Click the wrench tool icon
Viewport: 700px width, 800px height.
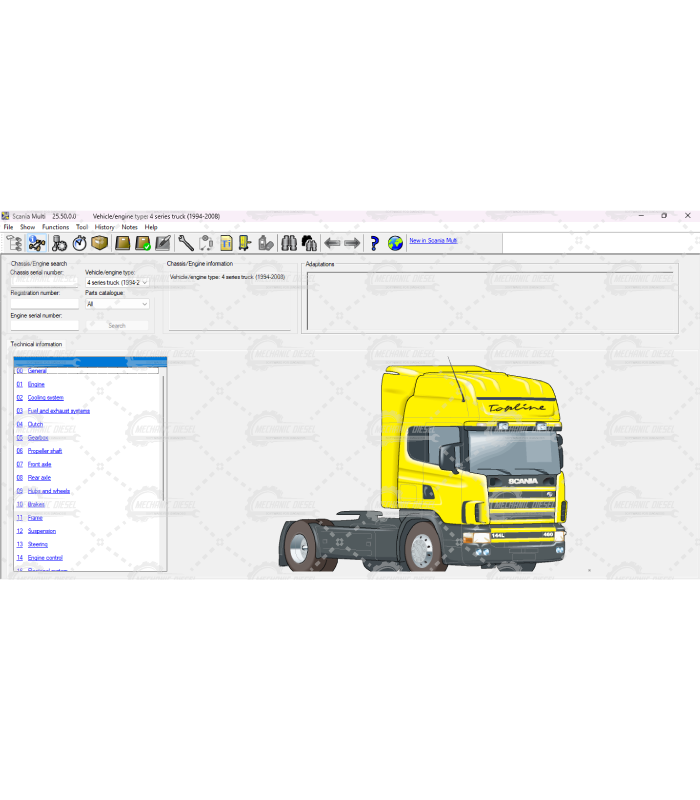click(186, 243)
